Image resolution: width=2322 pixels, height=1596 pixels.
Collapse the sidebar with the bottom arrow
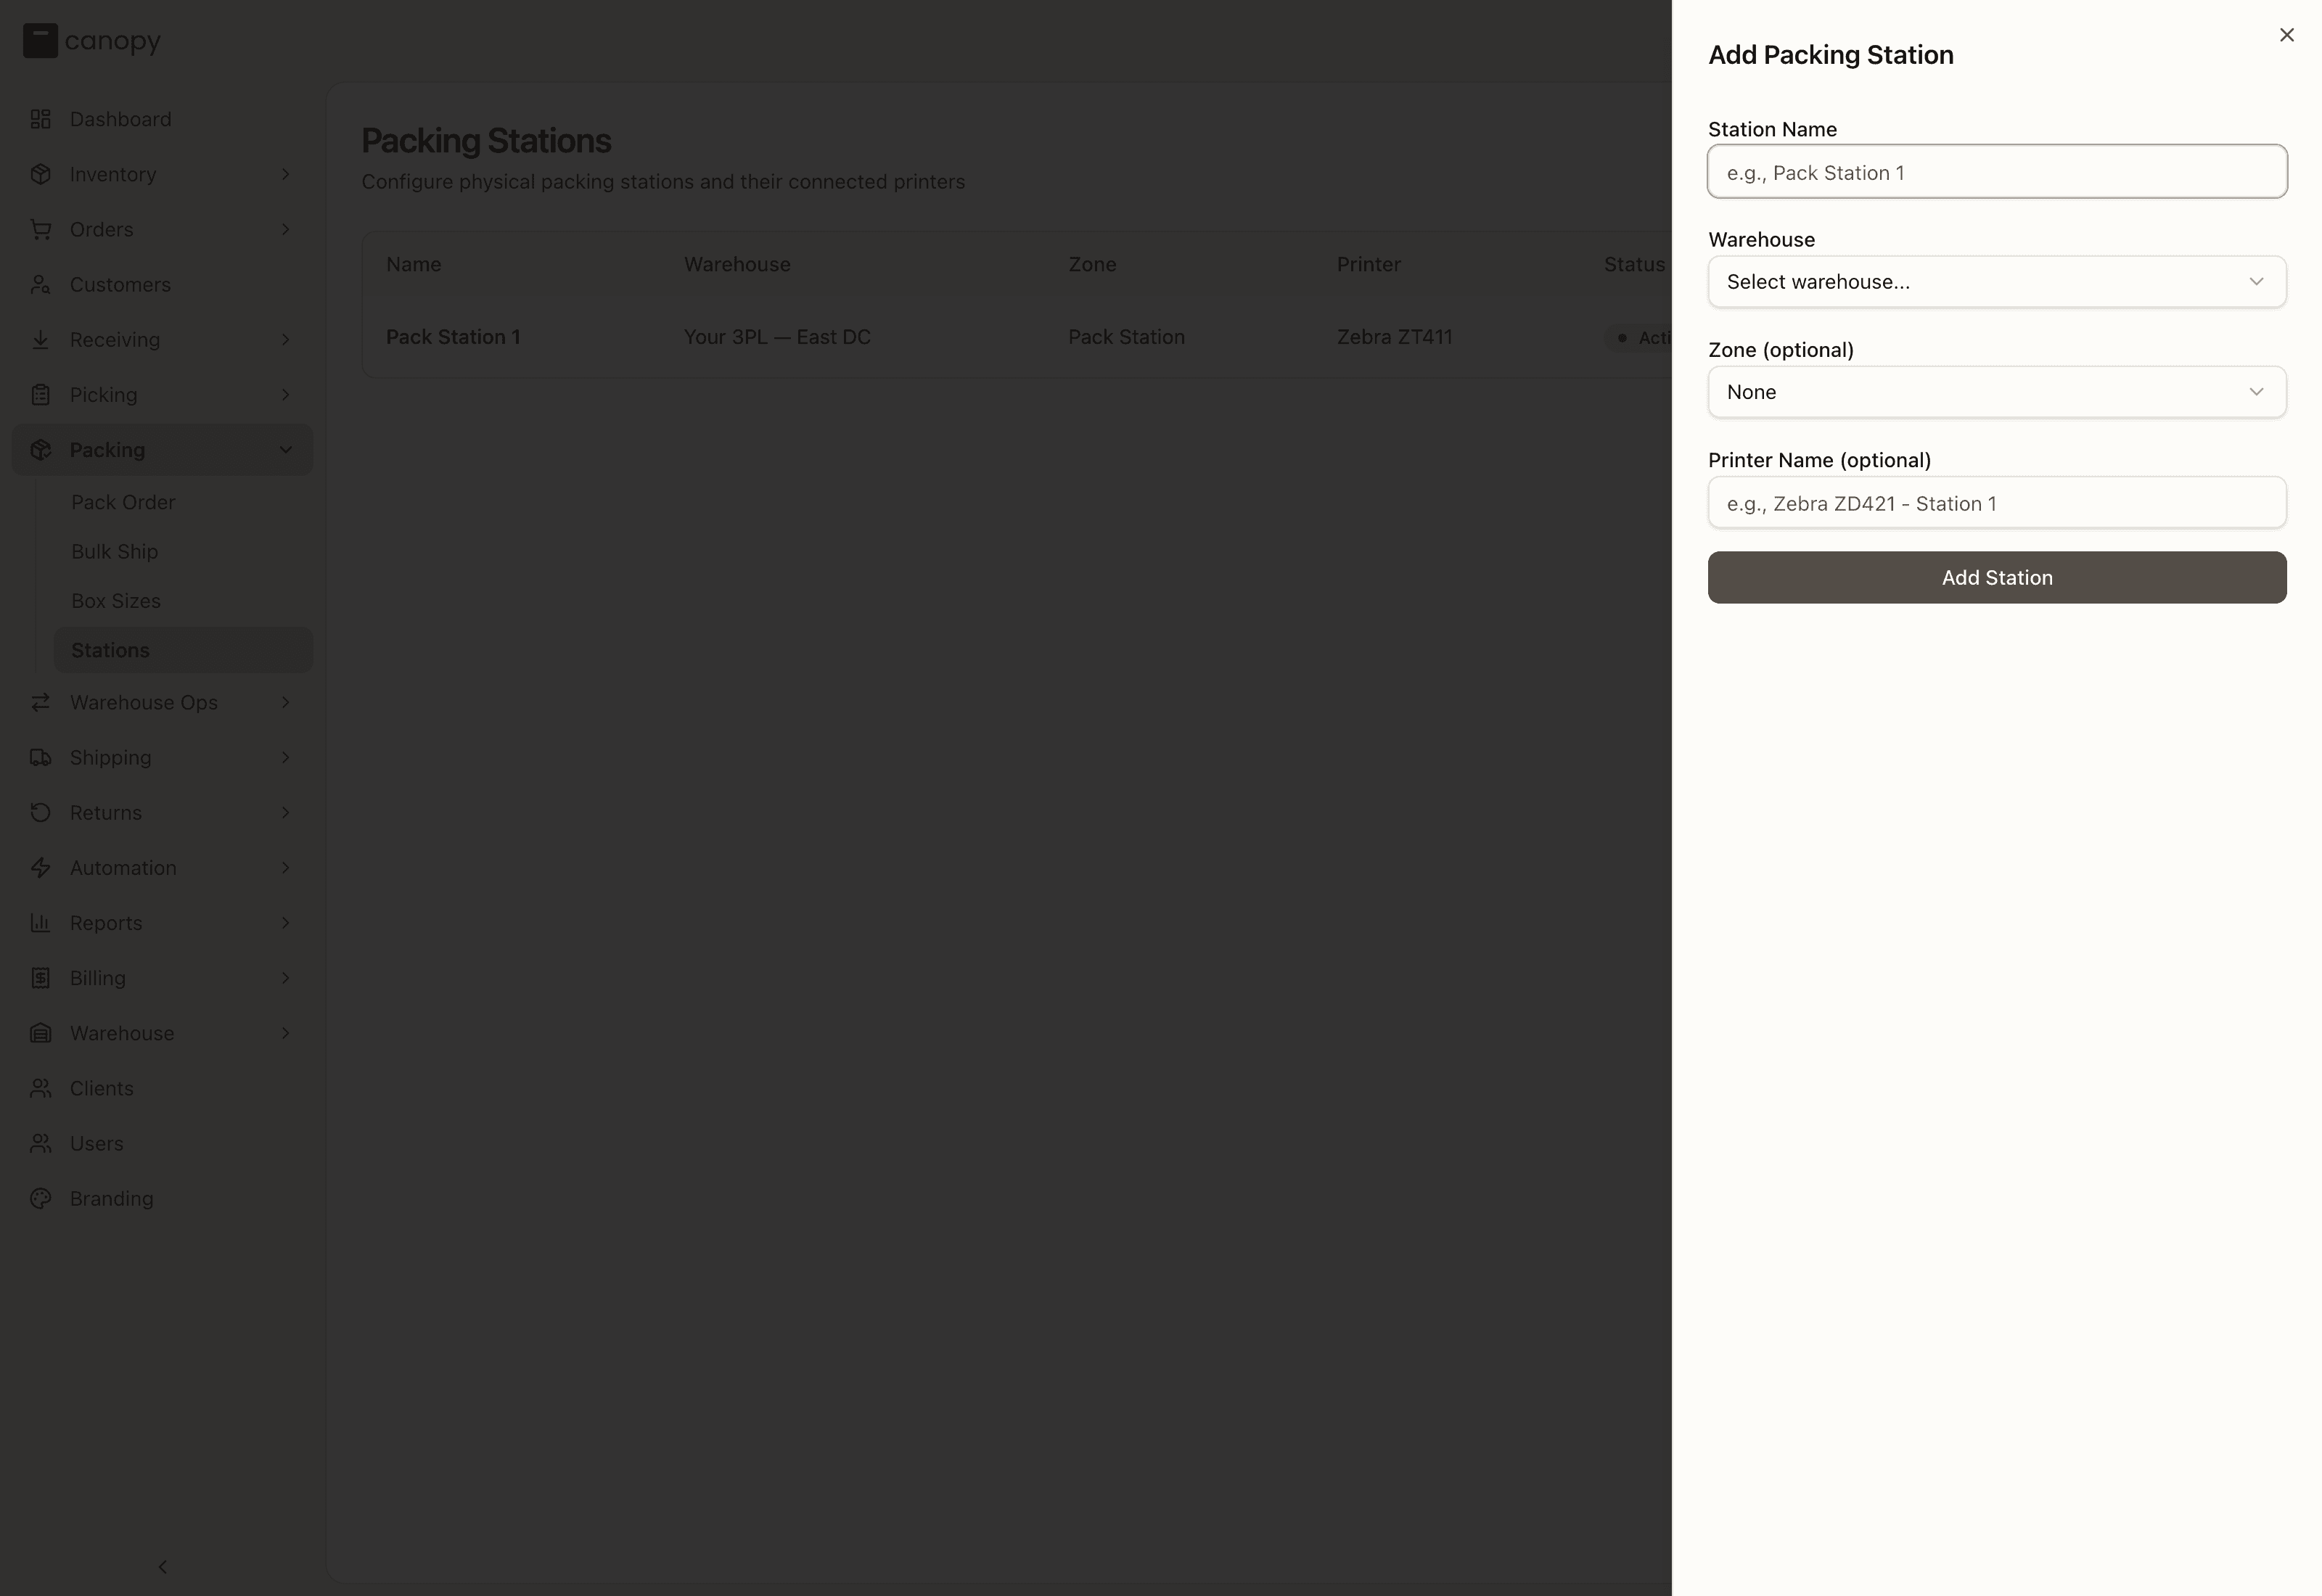163,1567
